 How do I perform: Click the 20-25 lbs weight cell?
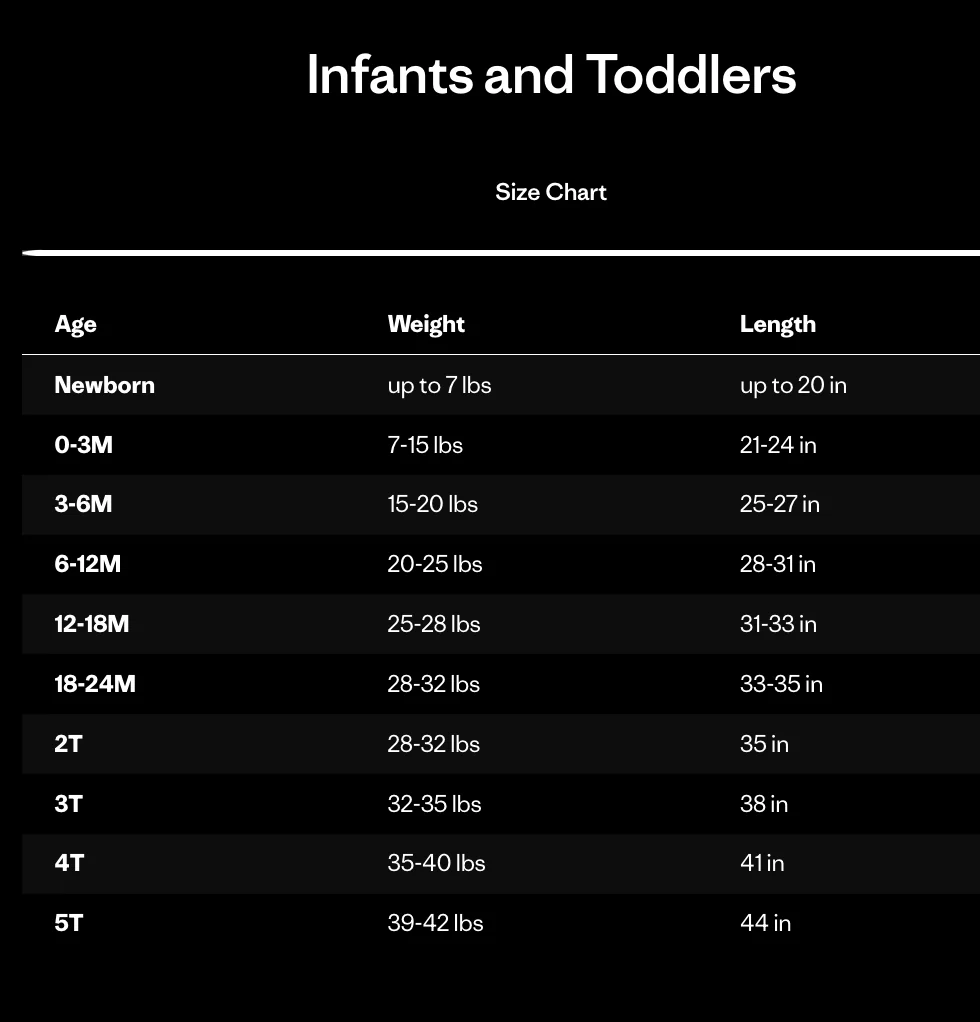pos(435,564)
